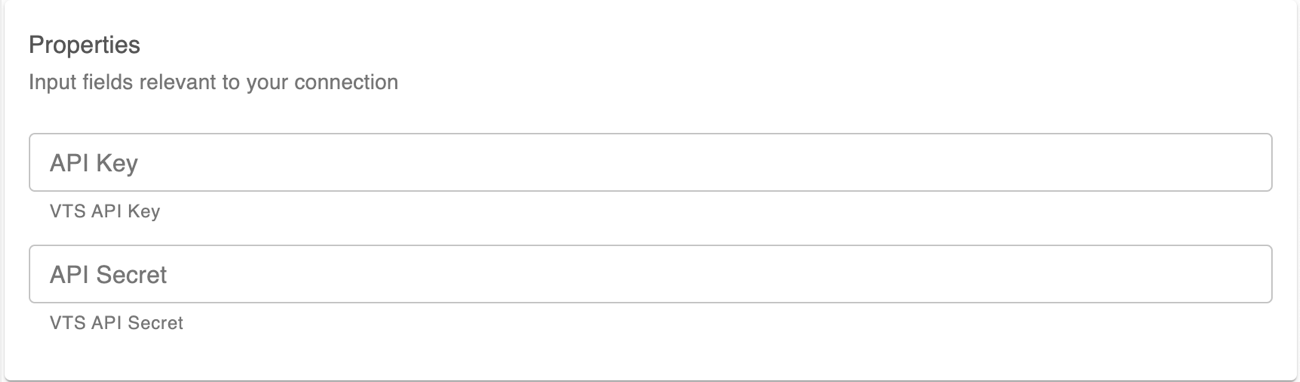Choose the API Secret box for editing
This screenshot has height=382, width=1300.
click(x=650, y=274)
